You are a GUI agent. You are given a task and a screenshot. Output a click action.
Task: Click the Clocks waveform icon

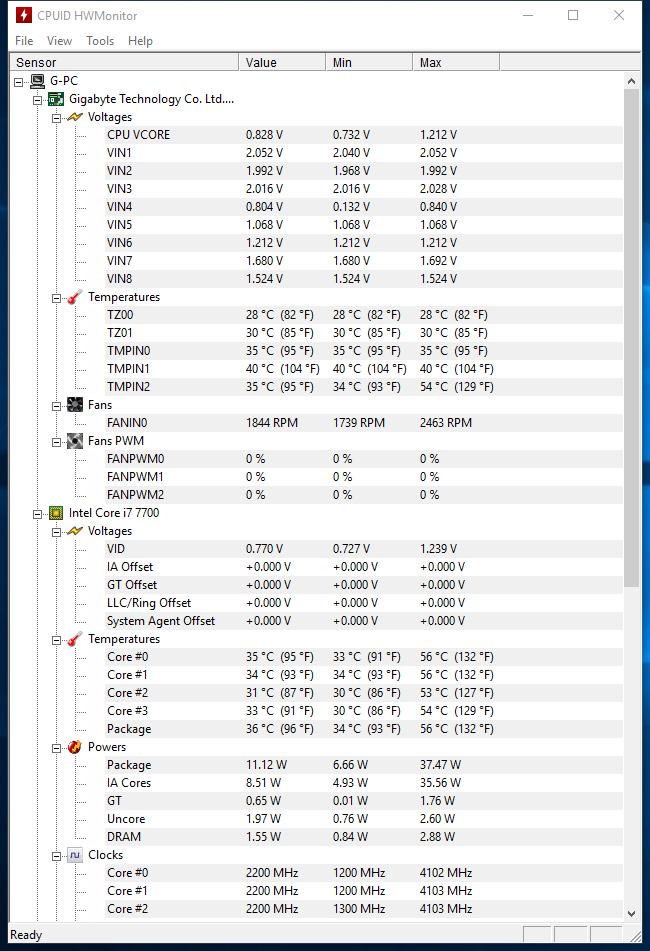click(x=75, y=855)
